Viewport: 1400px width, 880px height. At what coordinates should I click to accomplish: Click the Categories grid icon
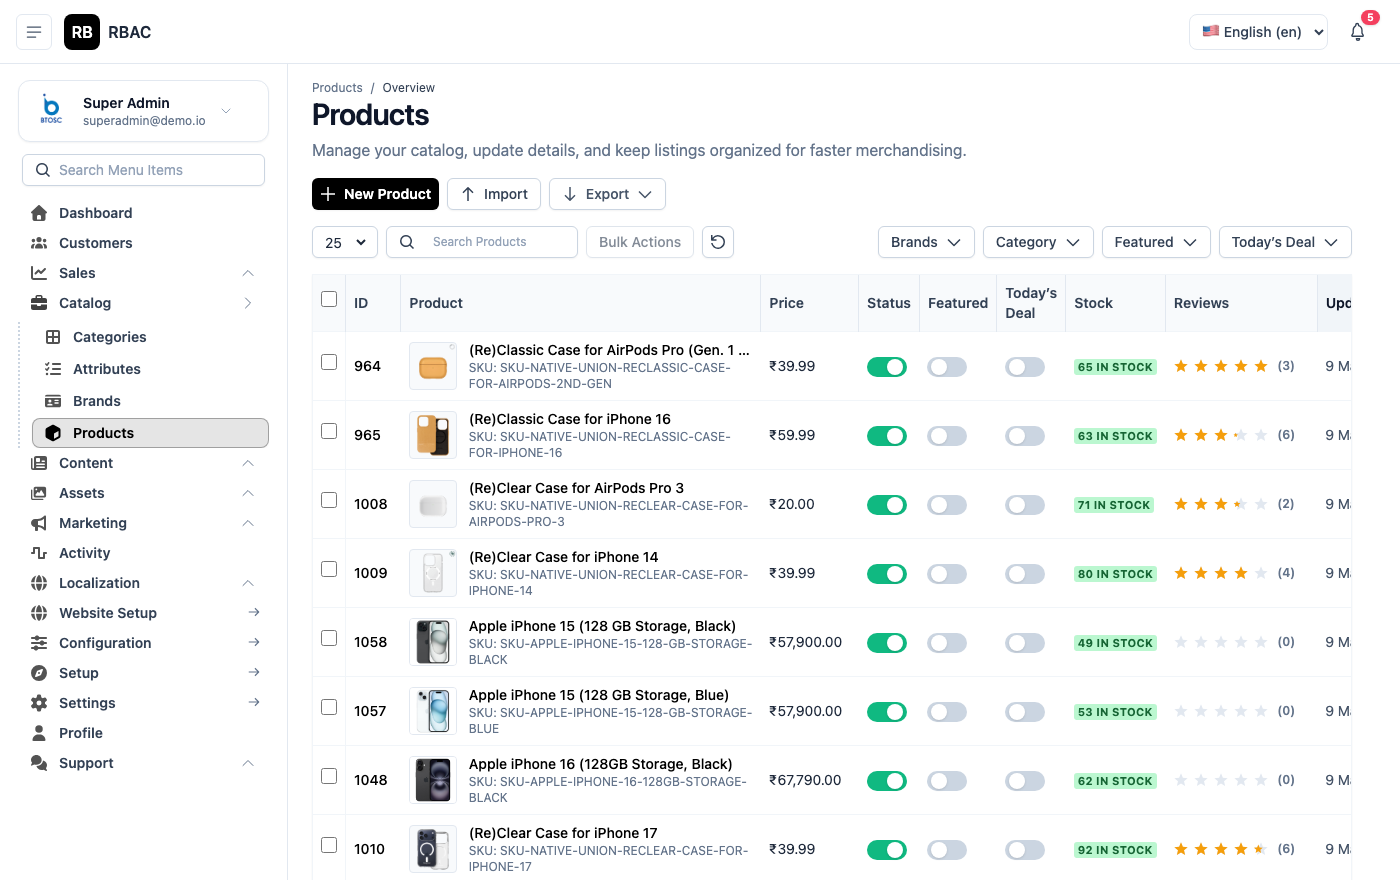click(x=53, y=337)
